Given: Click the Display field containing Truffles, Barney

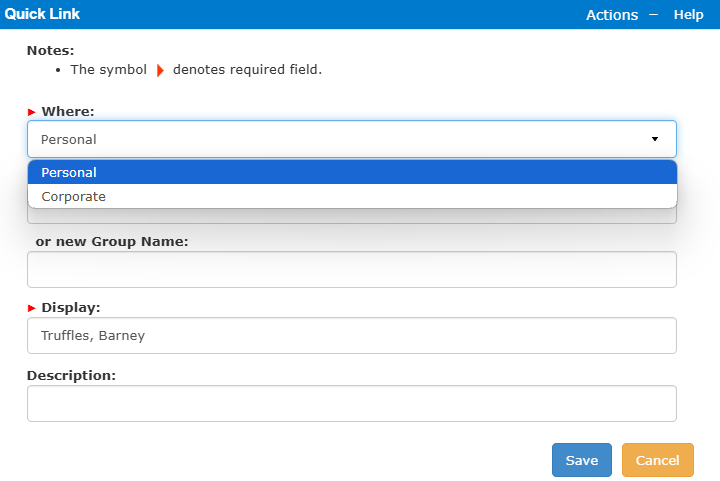Looking at the screenshot, I should (x=352, y=336).
